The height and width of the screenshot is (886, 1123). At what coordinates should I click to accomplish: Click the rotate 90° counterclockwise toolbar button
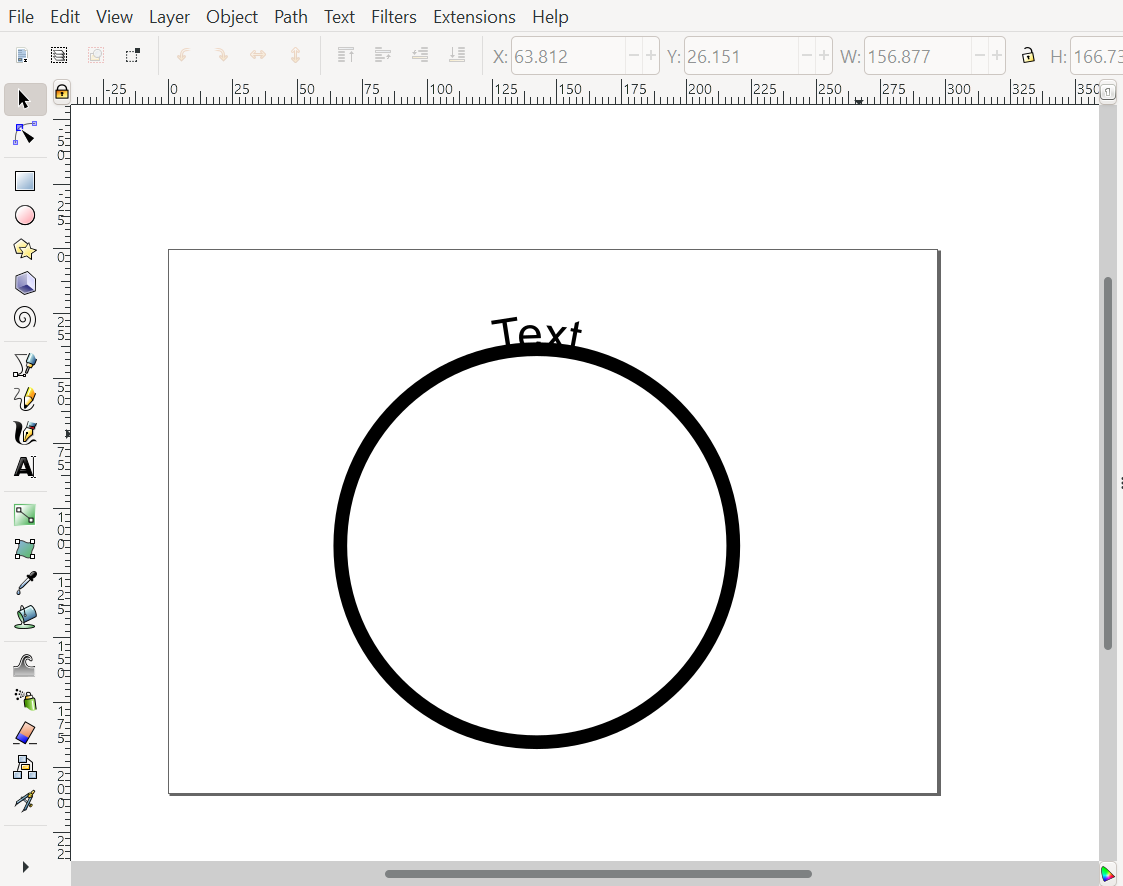[183, 56]
